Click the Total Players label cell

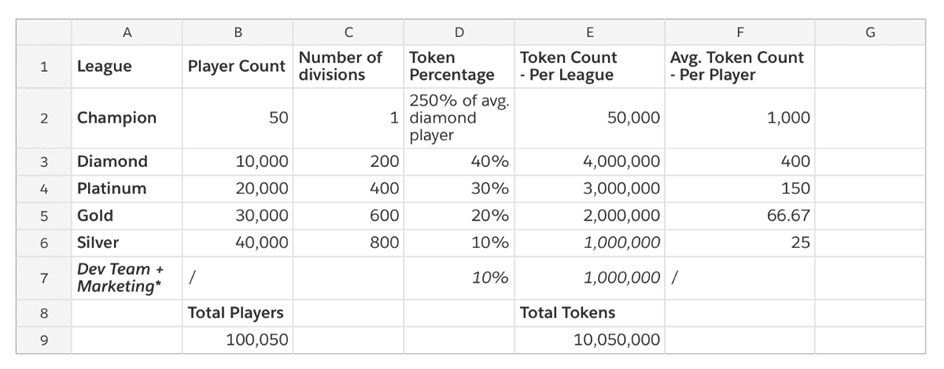click(238, 313)
